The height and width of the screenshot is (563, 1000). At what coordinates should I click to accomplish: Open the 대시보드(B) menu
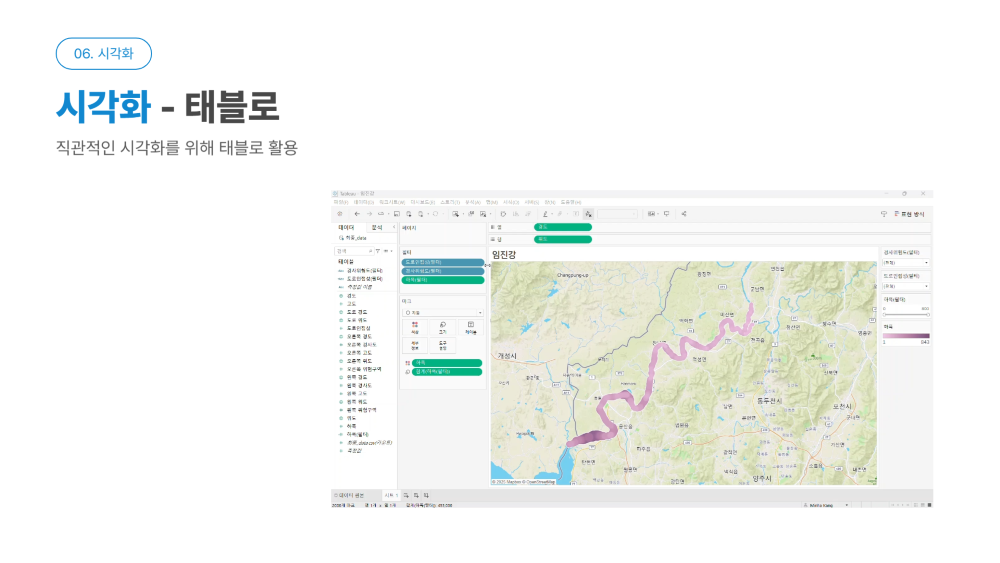click(x=422, y=202)
